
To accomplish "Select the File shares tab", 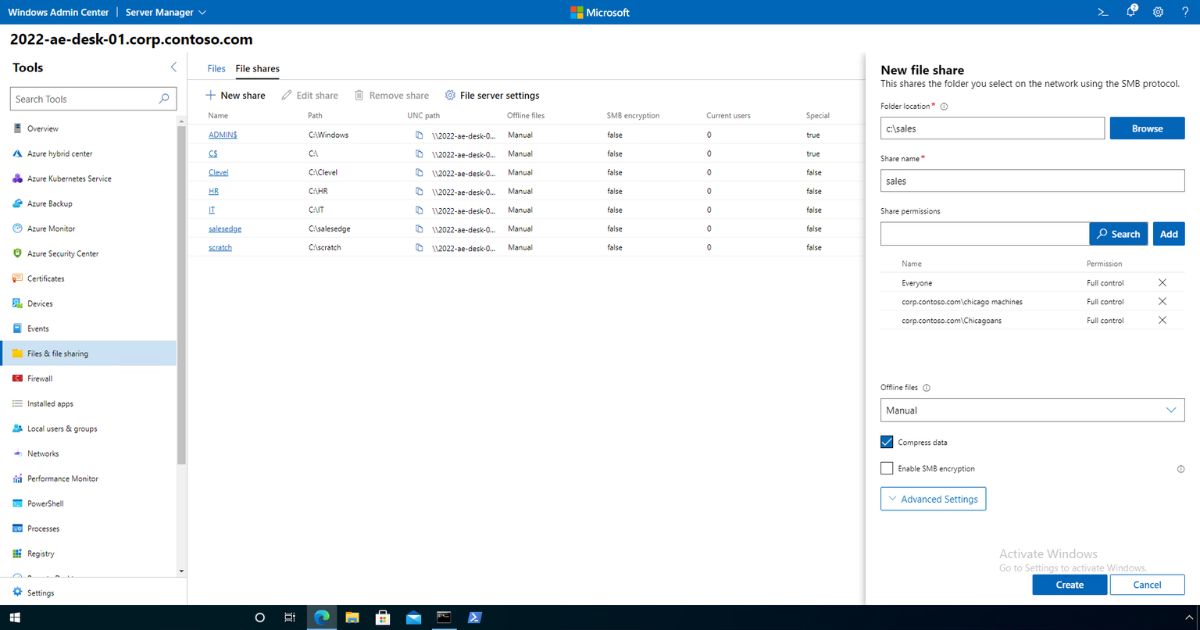I will pyautogui.click(x=257, y=69).
